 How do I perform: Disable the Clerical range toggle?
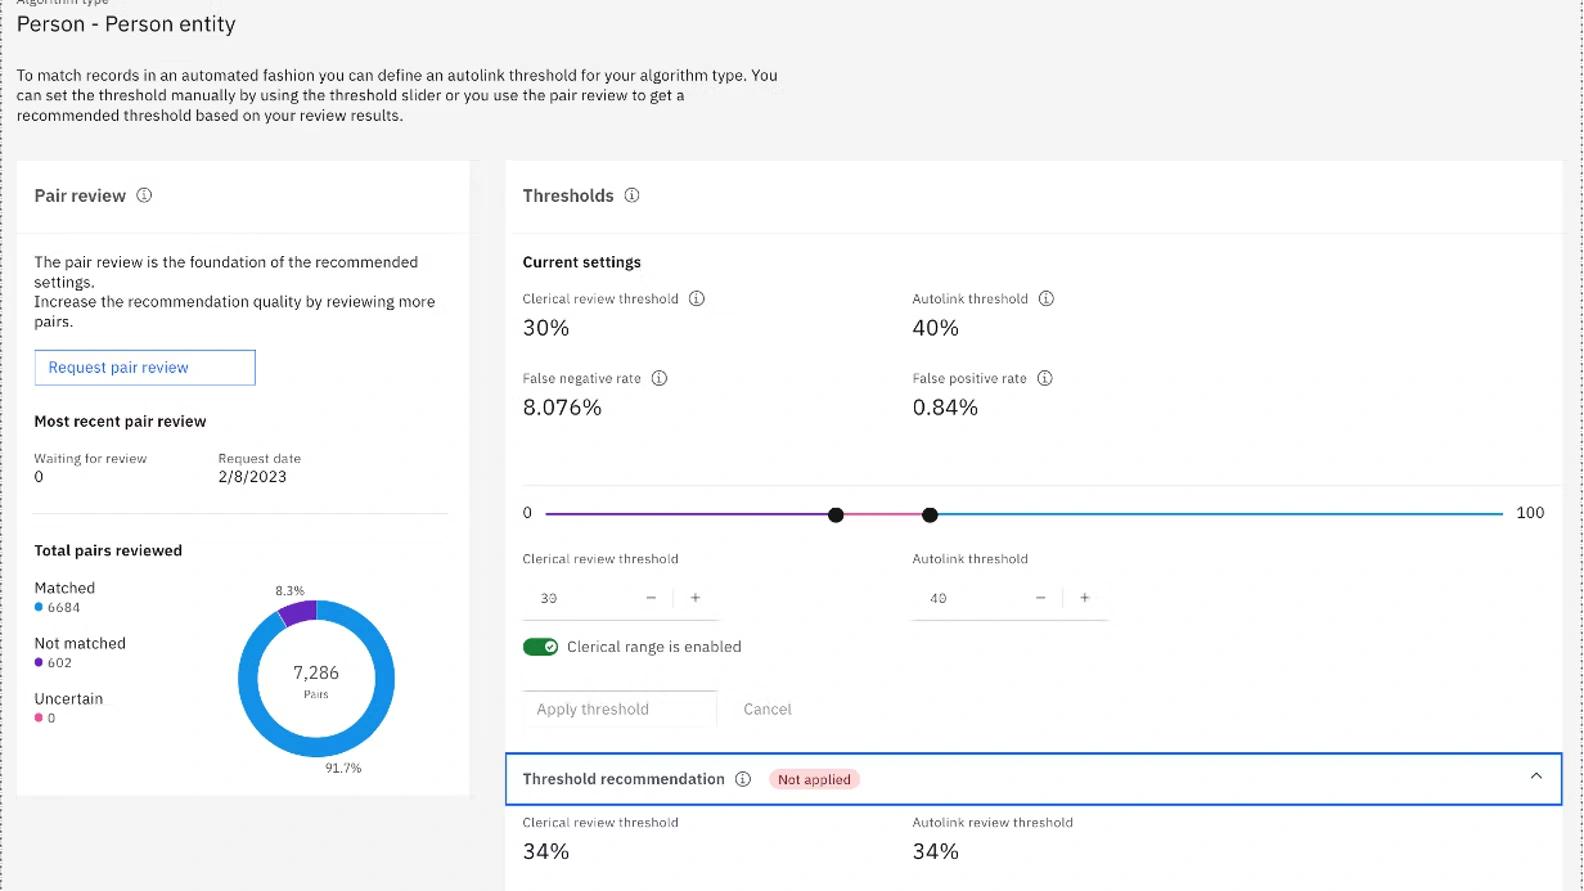coord(540,647)
